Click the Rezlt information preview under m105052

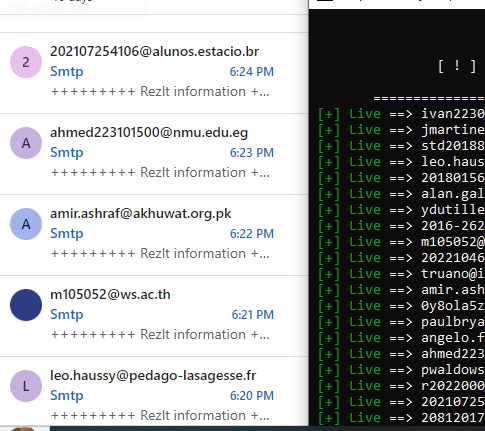coord(160,334)
